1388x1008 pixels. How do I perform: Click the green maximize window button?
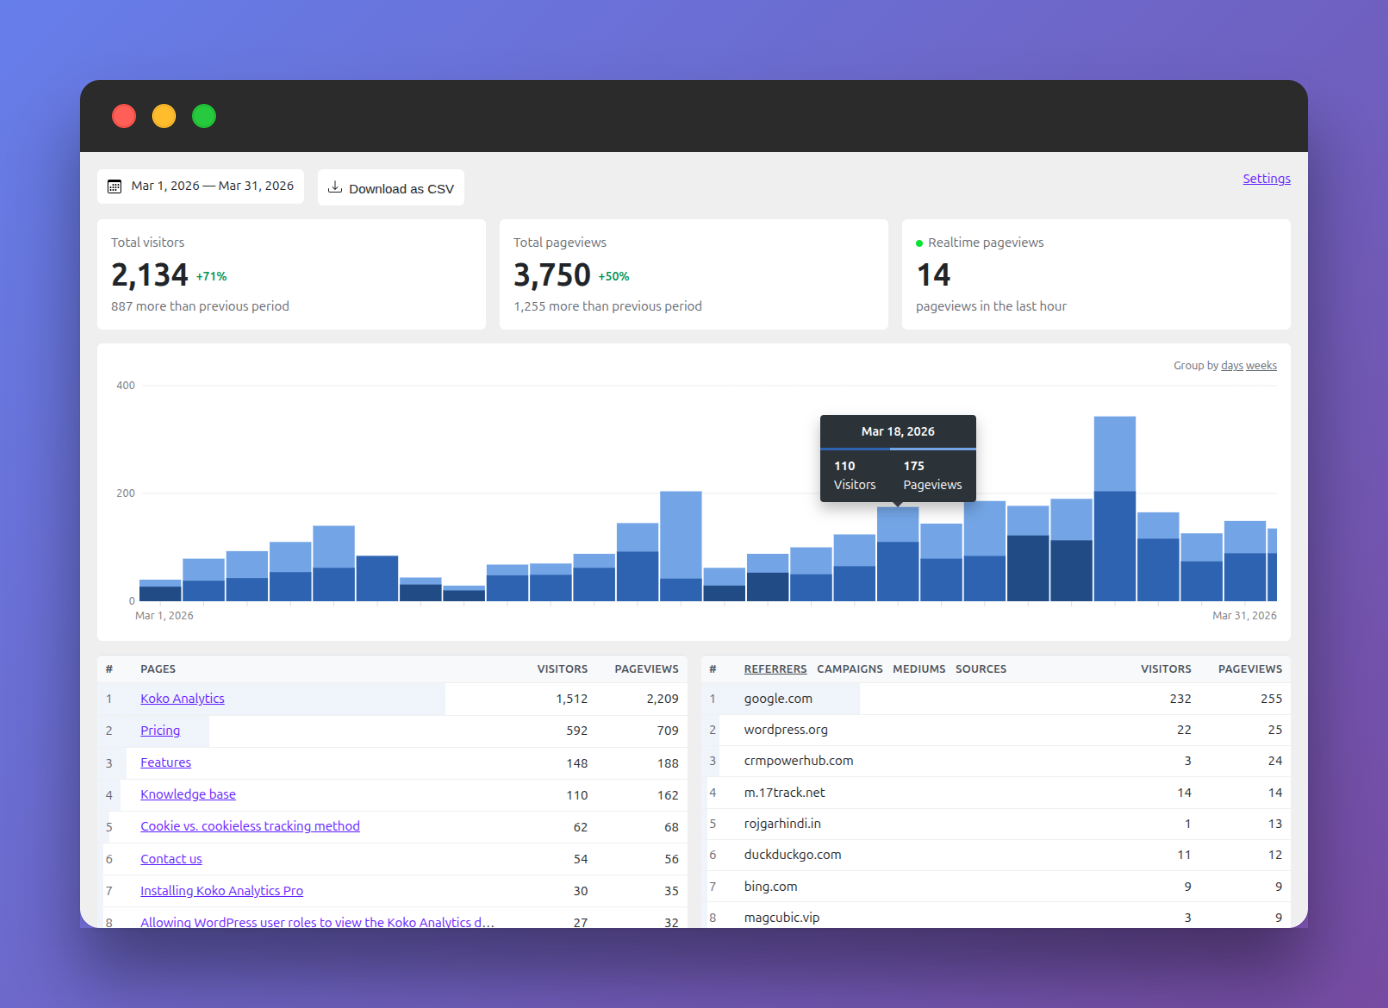tap(204, 116)
